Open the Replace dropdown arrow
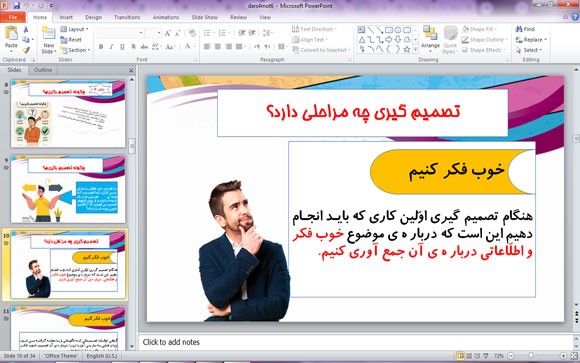580x363 pixels. pos(546,40)
